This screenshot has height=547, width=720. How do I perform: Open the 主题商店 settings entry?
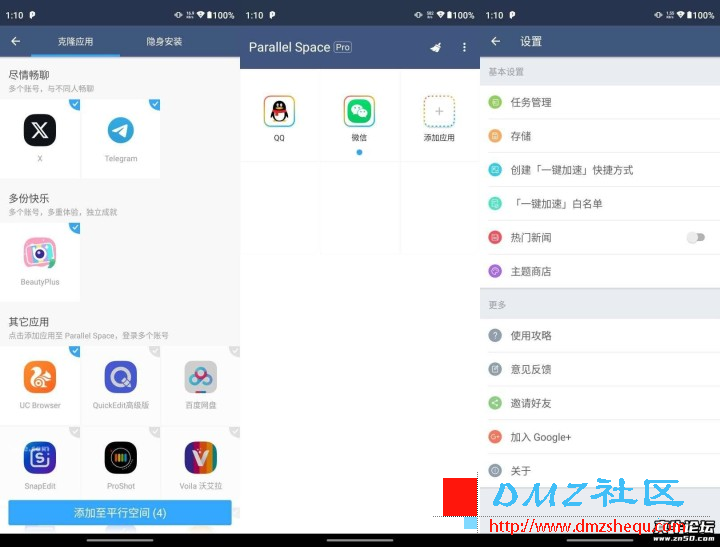pos(531,271)
